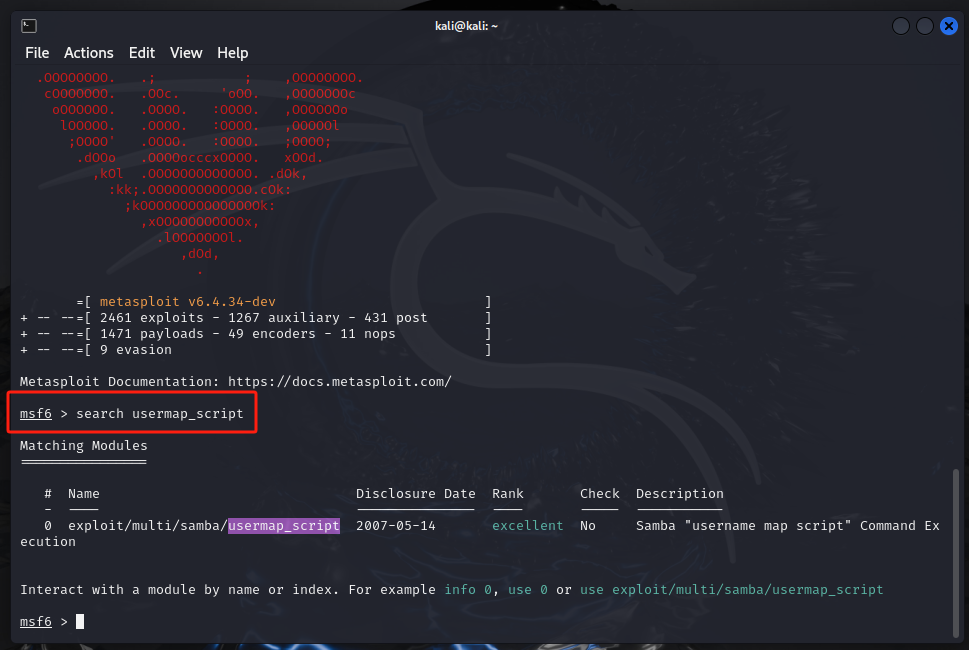
Task: Click the 'No' value under Check
Action: coord(588,526)
